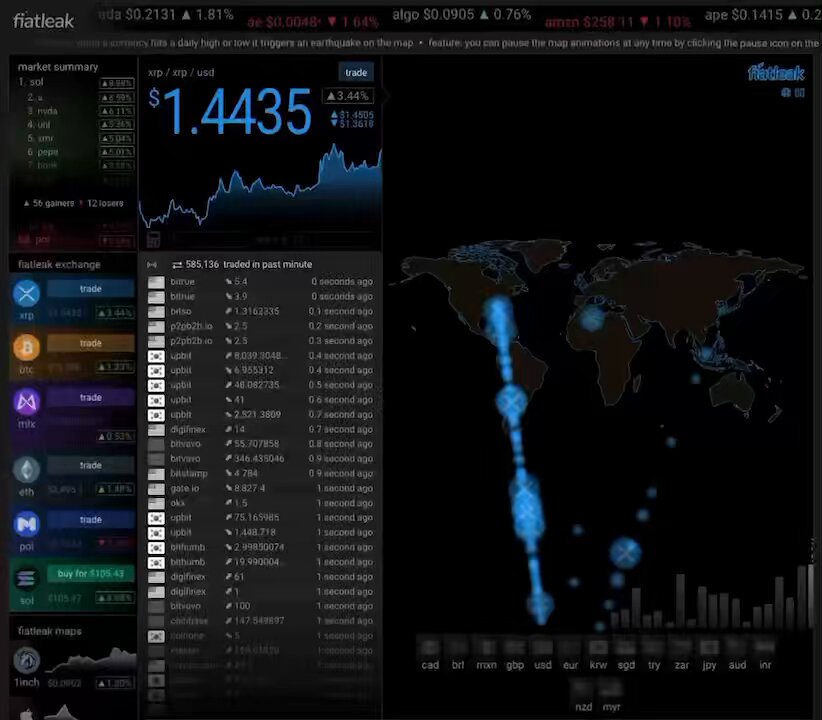The width and height of the screenshot is (822, 720).
Task: Click the nzd currency flag below the map
Action: click(x=583, y=689)
